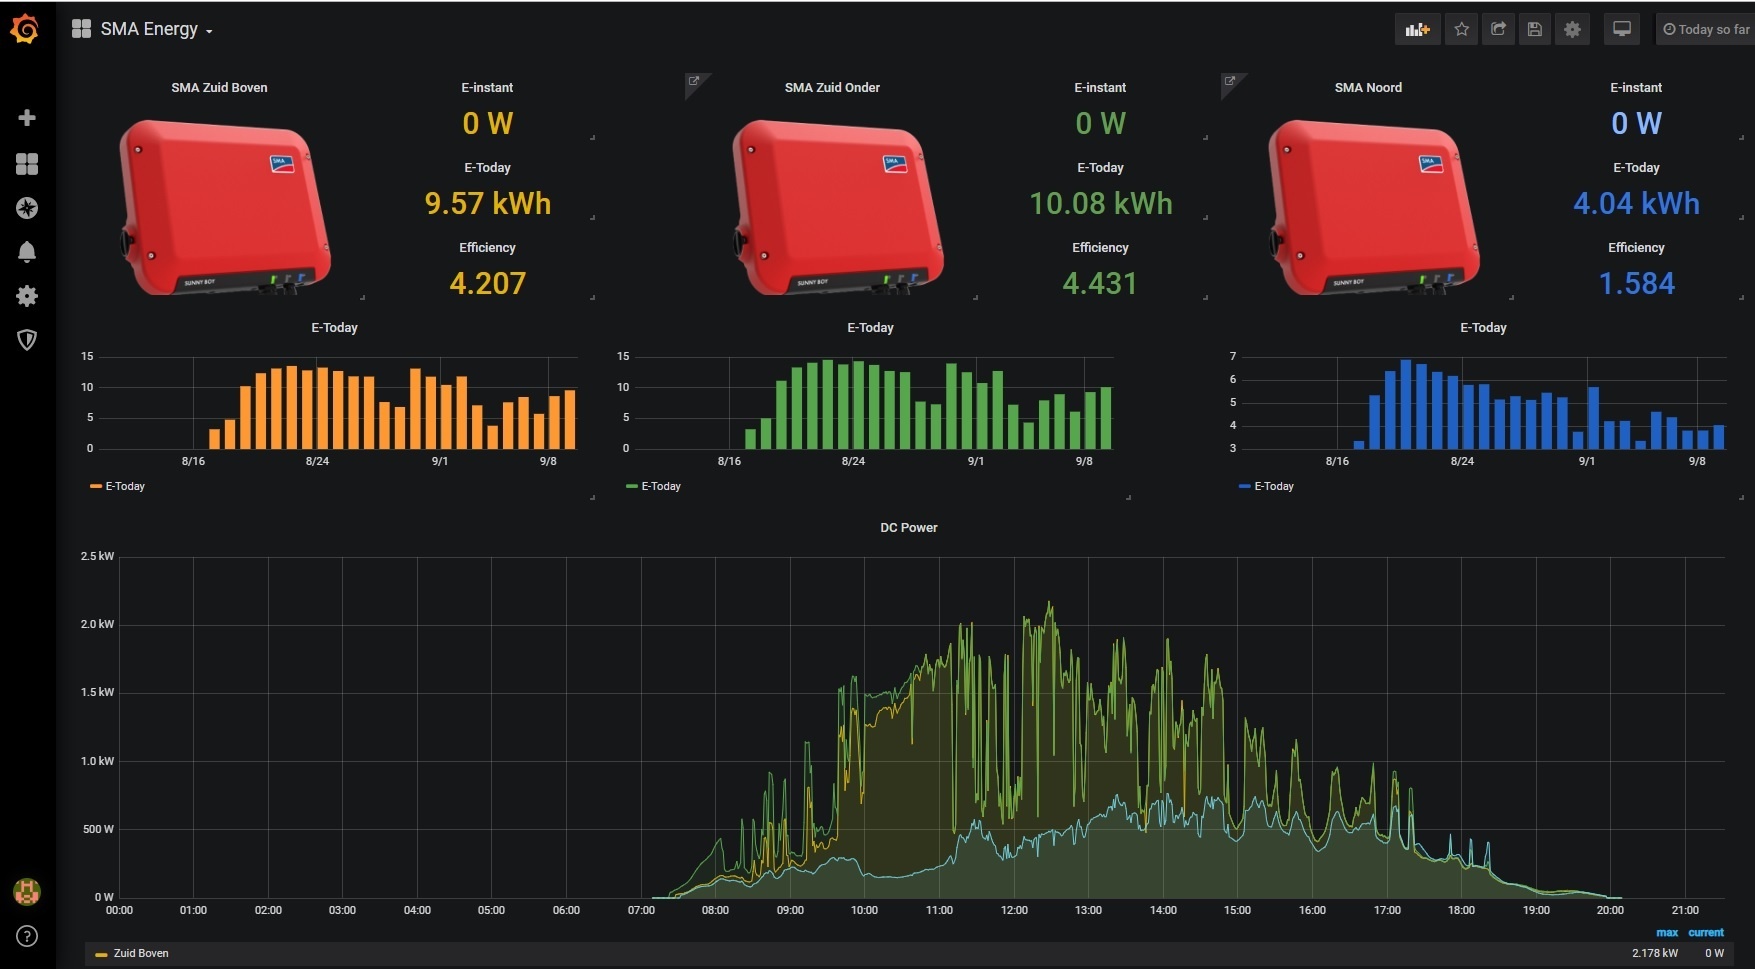The height and width of the screenshot is (969, 1755).
Task: Star this dashboard as favorite
Action: [x=1461, y=30]
